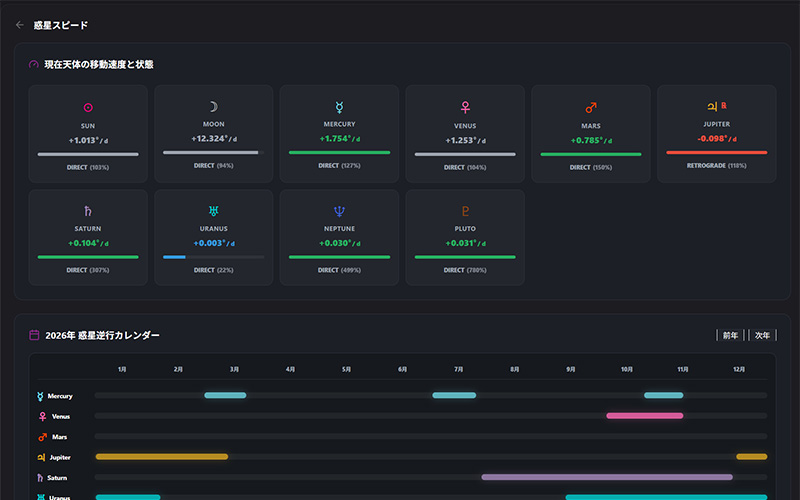Click Mercury's retrograde bar near March
800x500 pixels.
[x=225, y=395]
